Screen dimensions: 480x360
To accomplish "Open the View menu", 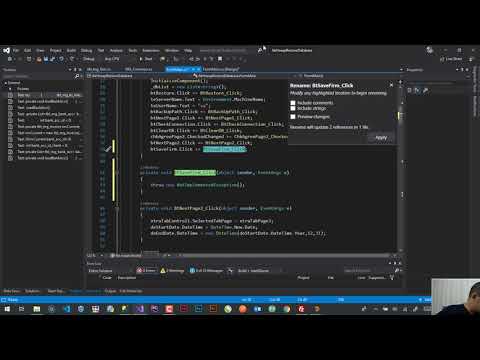I will [40, 50].
